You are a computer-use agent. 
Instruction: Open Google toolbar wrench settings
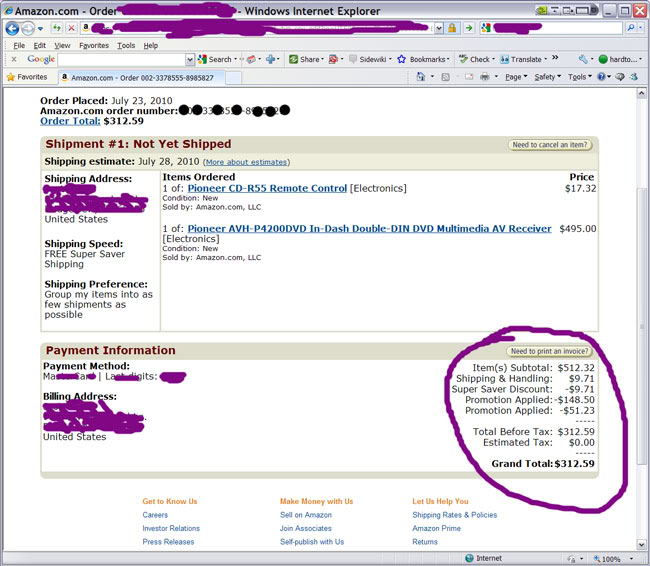click(583, 59)
